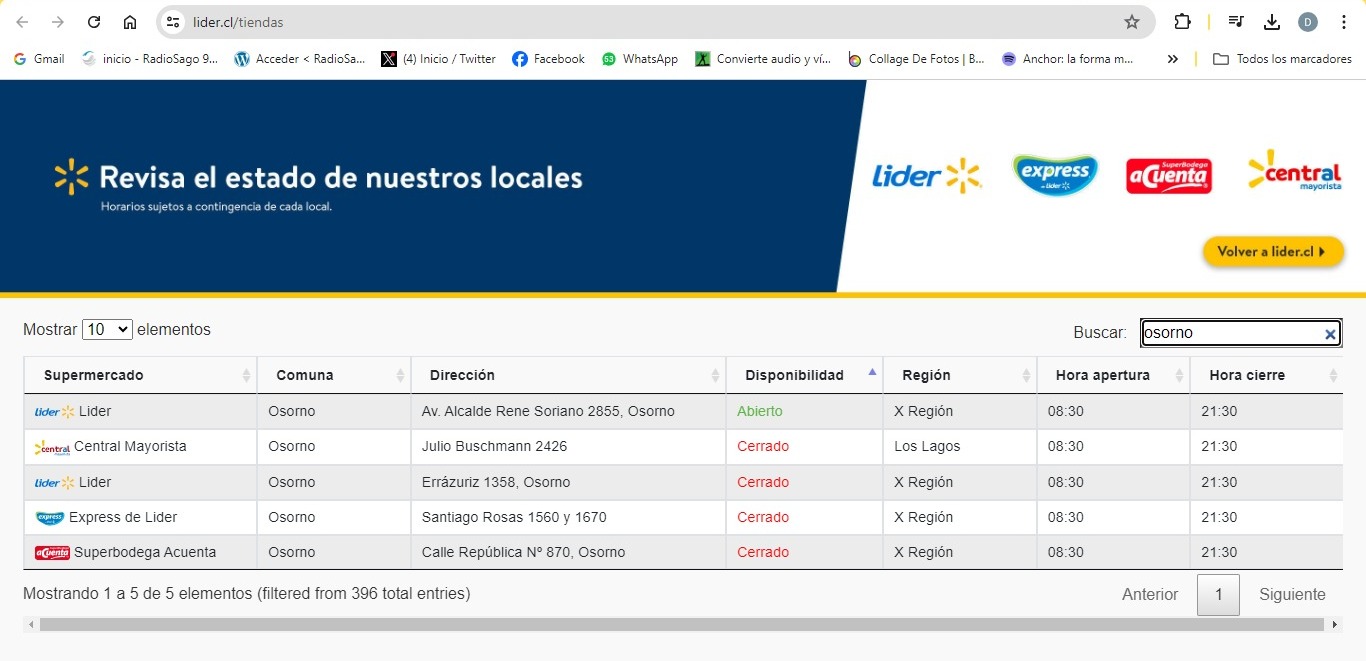Select address Santiago Rosas 1560 y 1670

(514, 517)
